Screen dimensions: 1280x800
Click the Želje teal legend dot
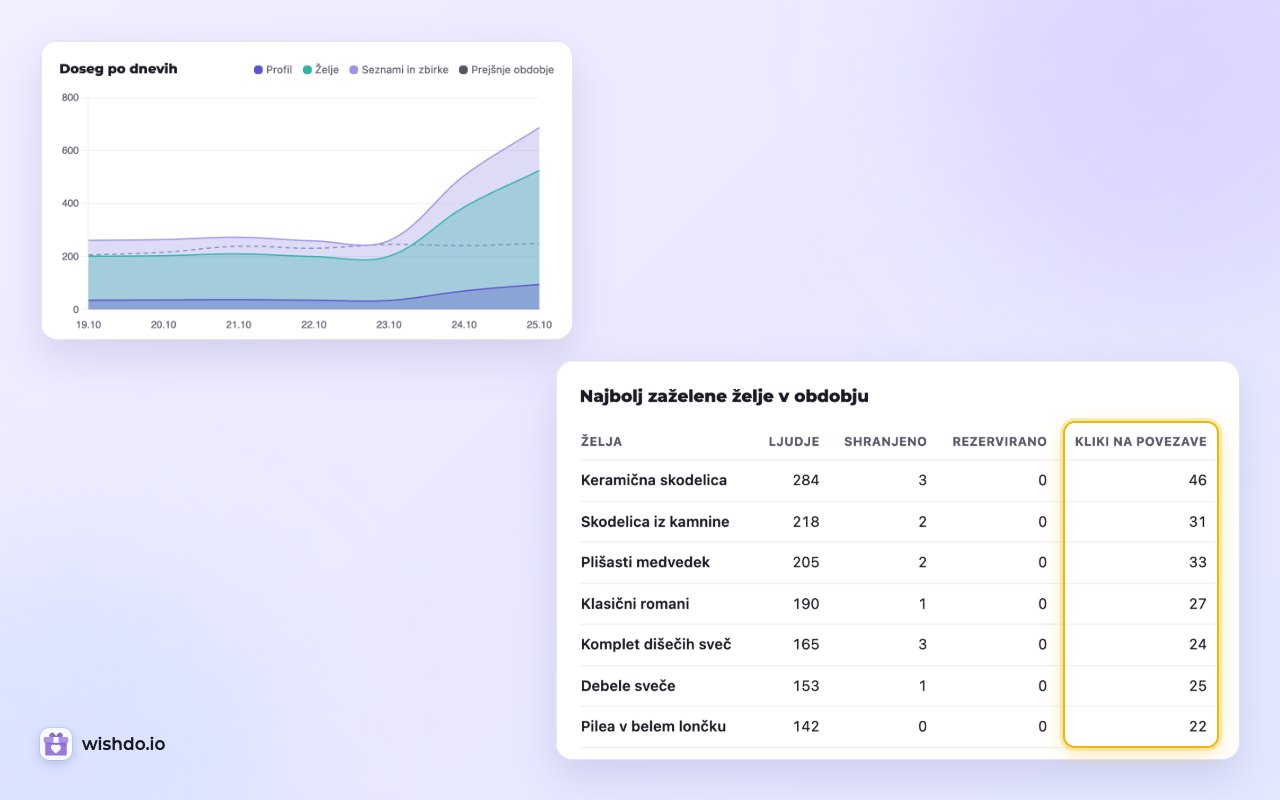click(x=307, y=70)
